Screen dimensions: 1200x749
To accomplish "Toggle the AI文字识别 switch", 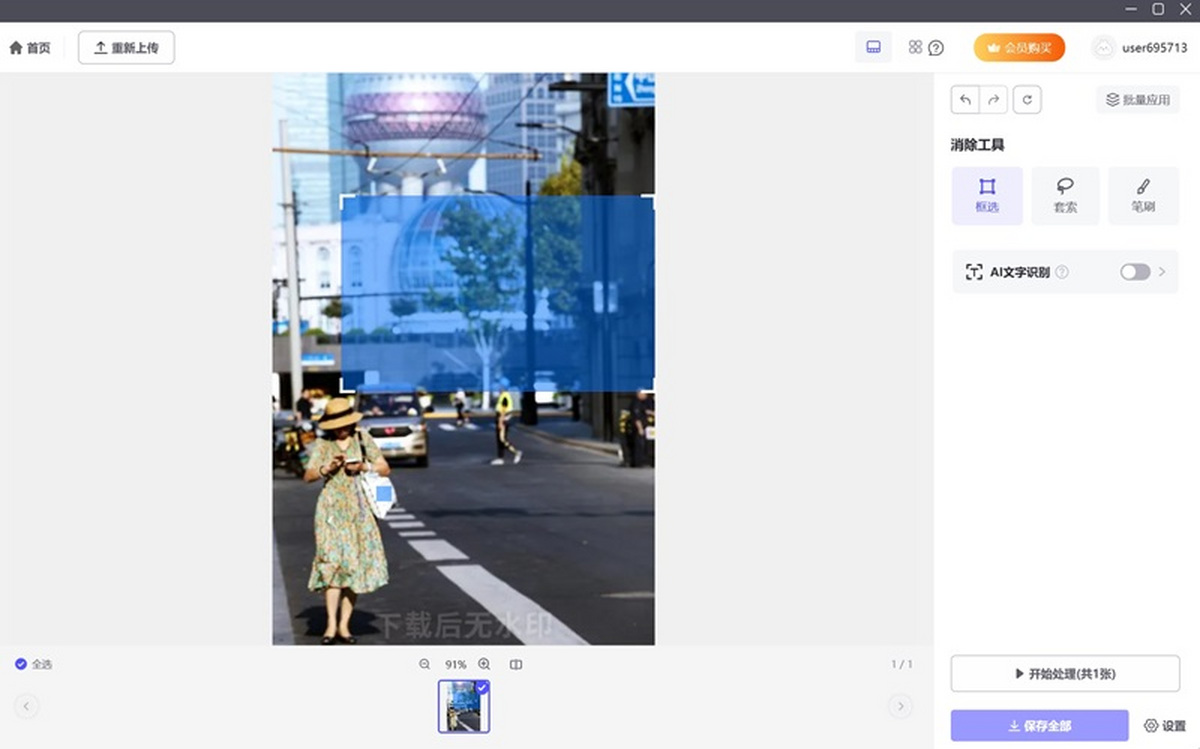I will pos(1134,272).
